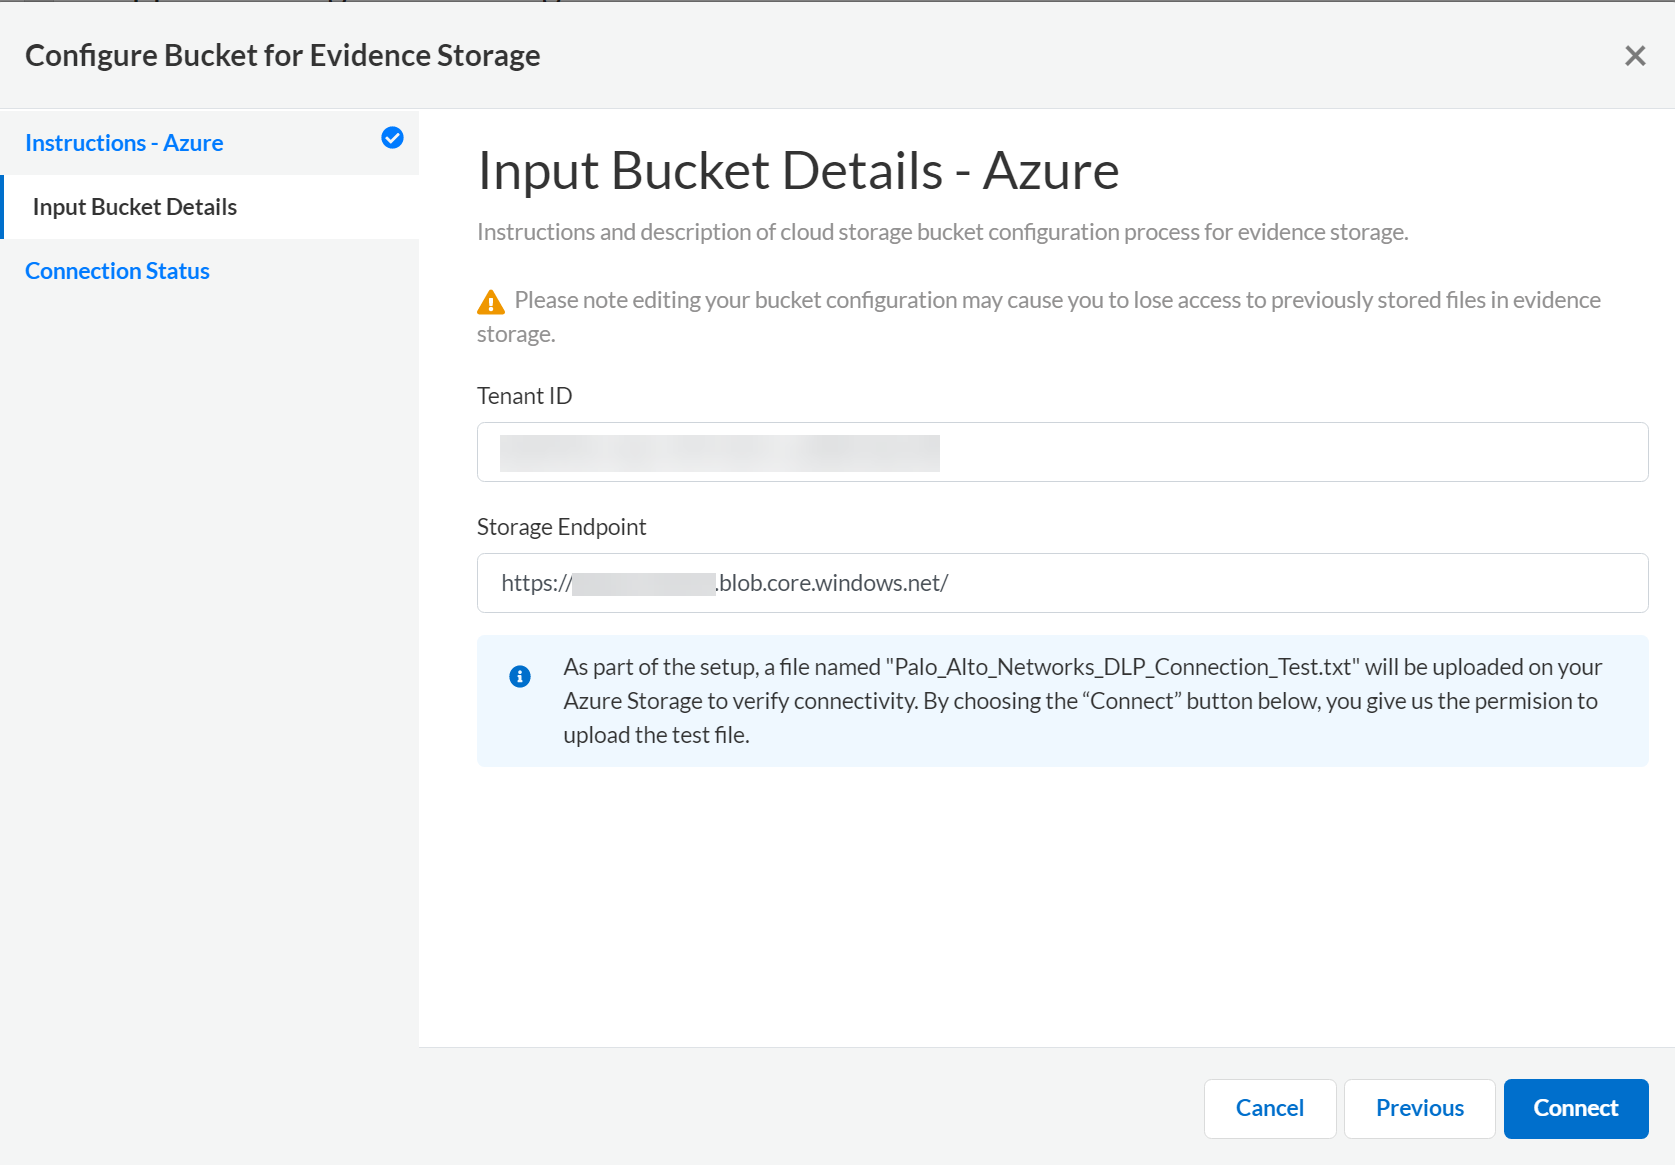Click the instructions description subtitle text
This screenshot has width=1675, height=1165.
[x=942, y=232]
